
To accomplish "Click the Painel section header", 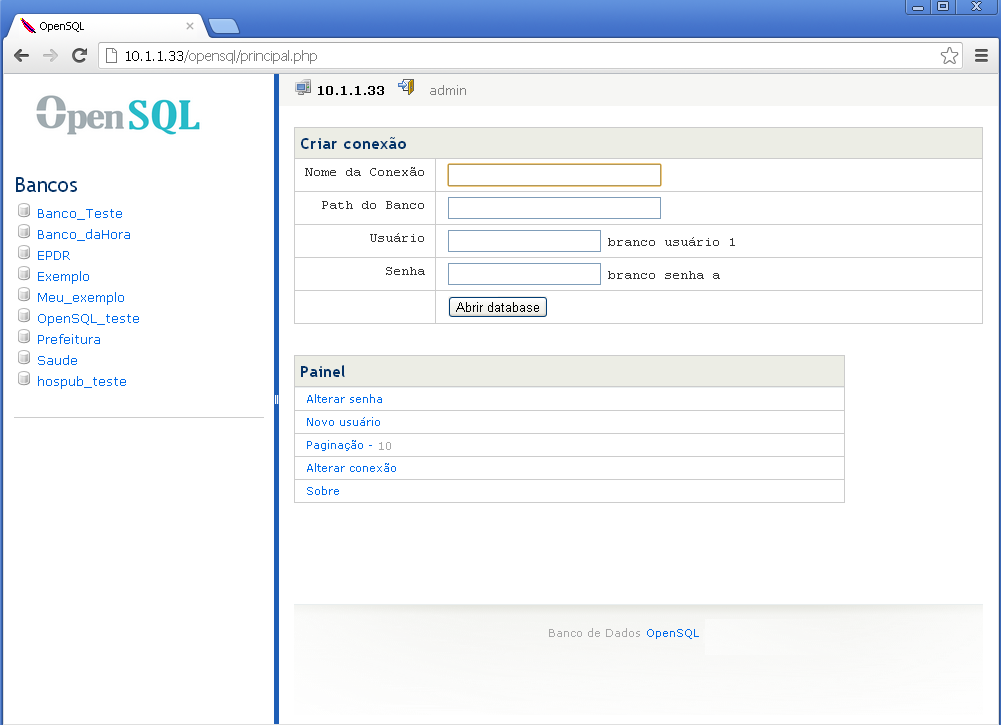I will (x=569, y=371).
